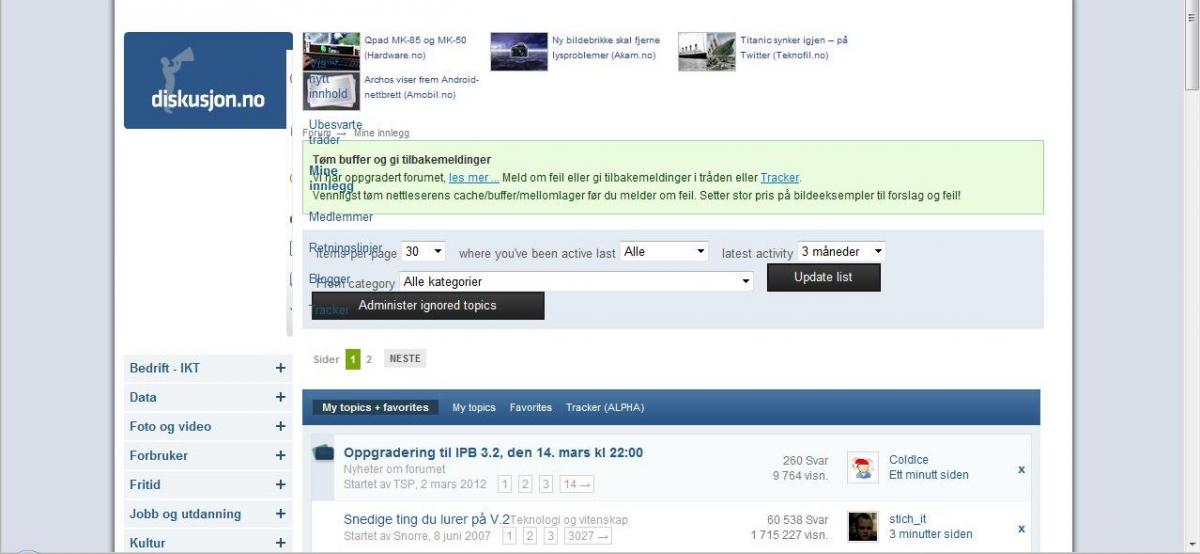
Task: Follow the 'les mer ...' link
Action: tap(474, 177)
